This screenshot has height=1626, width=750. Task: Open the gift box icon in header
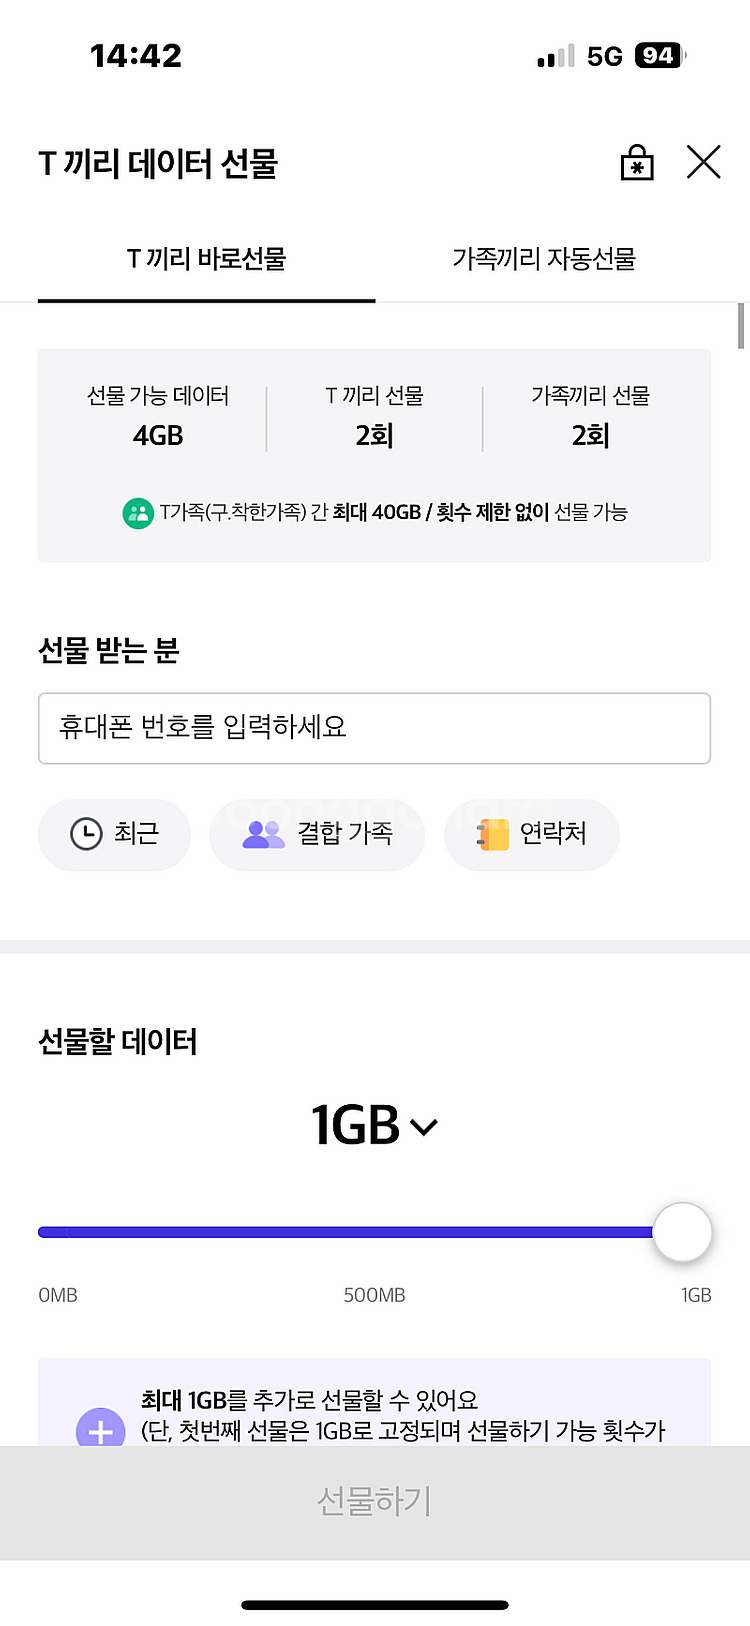point(637,162)
